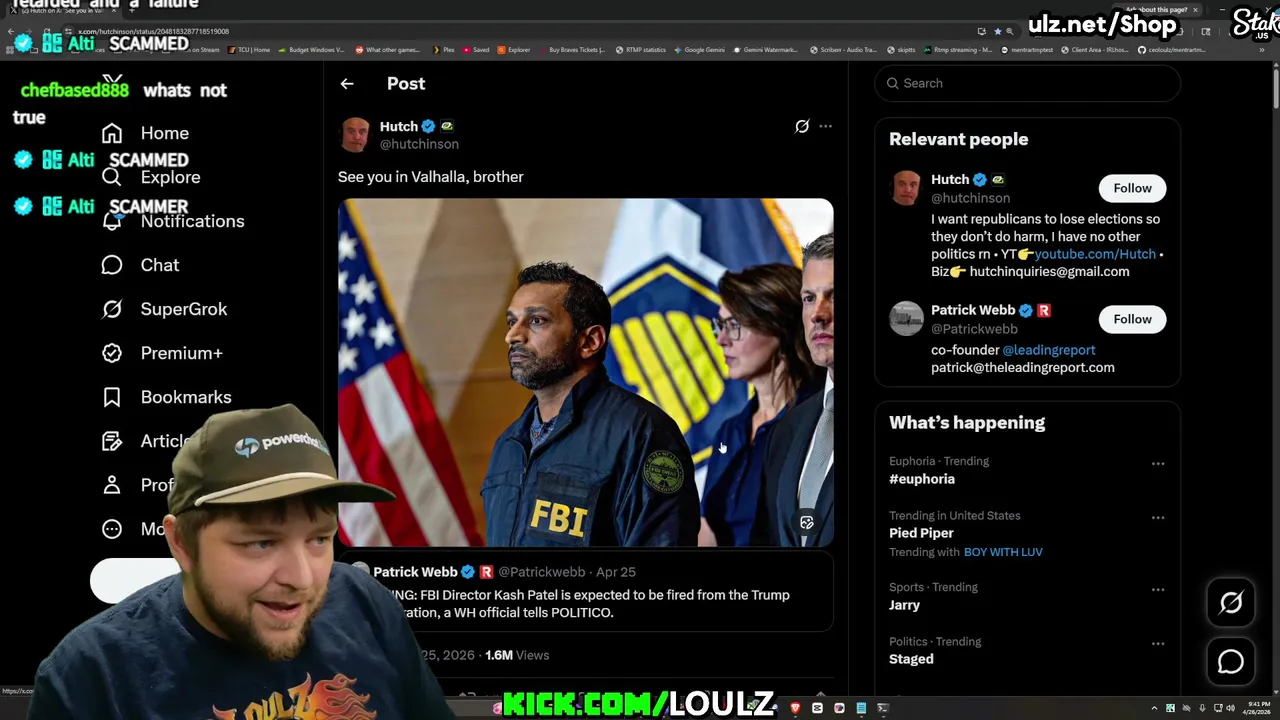Open the quoted Kash Patel POLITICO text
The height and width of the screenshot is (720, 1280).
tap(590, 604)
